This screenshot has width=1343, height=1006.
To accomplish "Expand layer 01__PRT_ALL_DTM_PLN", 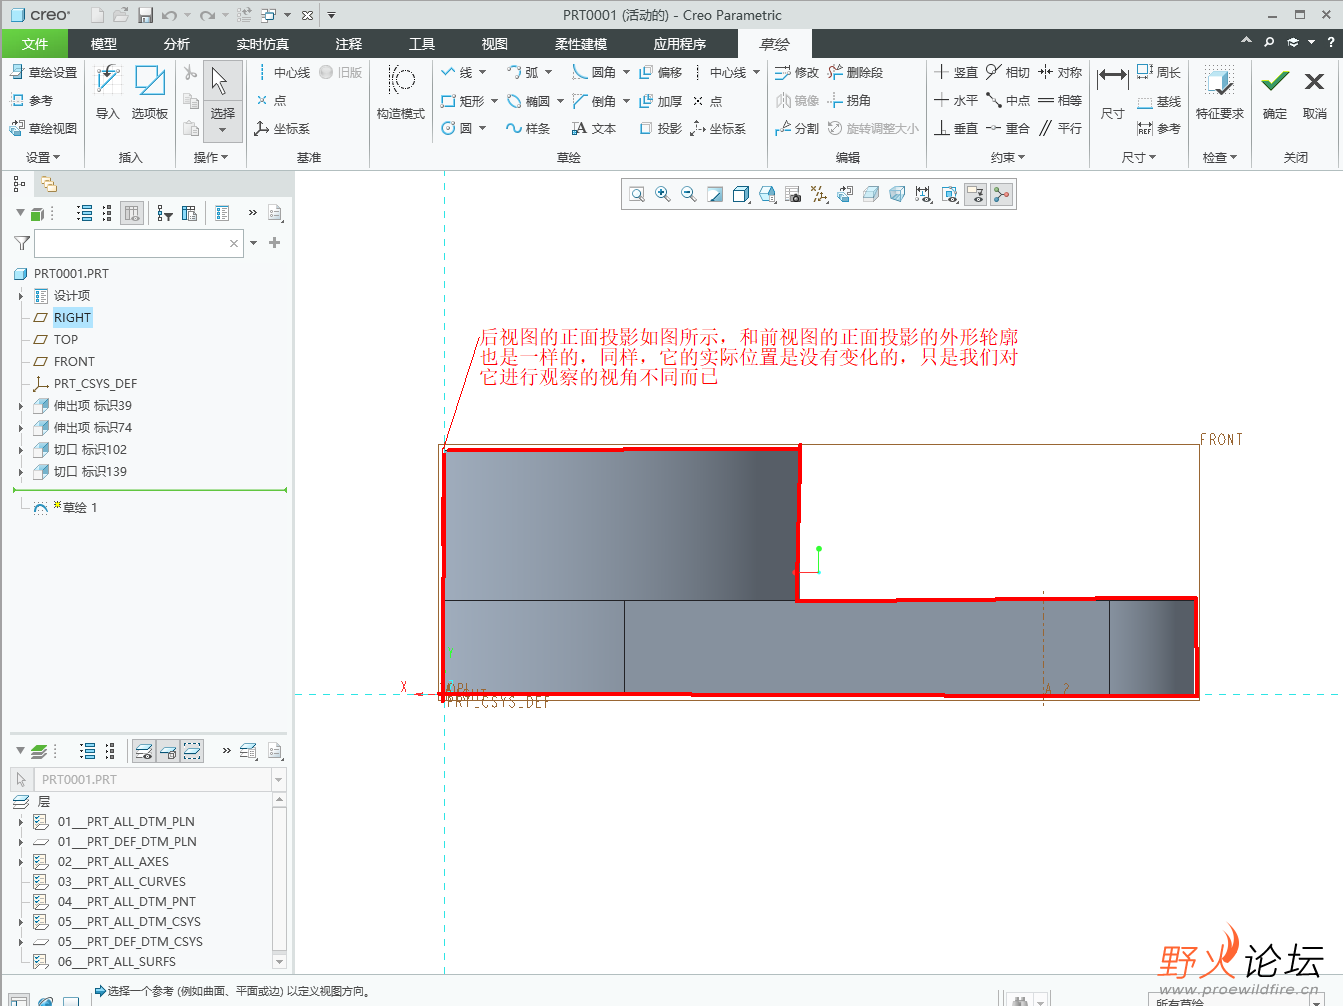I will click(x=21, y=822).
